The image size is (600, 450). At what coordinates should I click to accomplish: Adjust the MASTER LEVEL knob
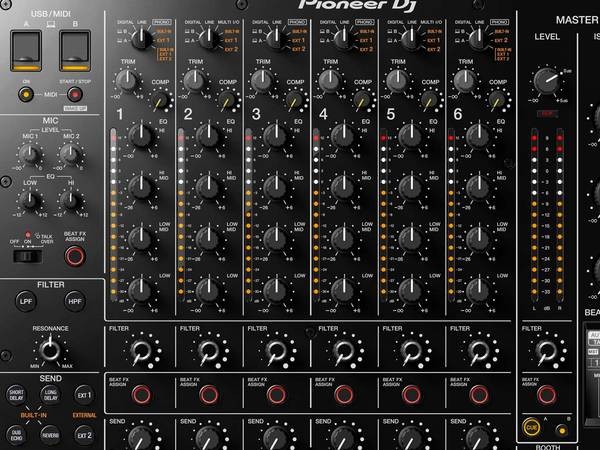(x=546, y=81)
